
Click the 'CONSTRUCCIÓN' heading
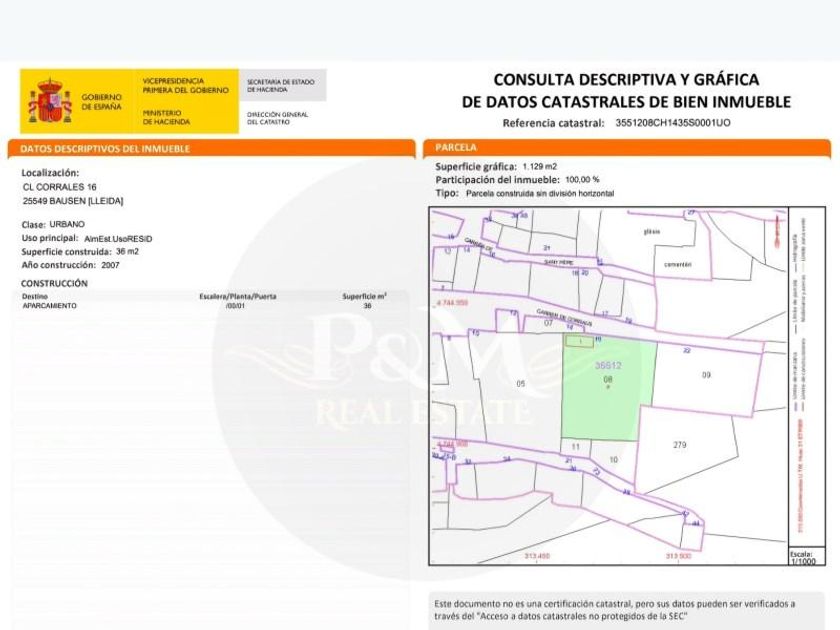54,283
